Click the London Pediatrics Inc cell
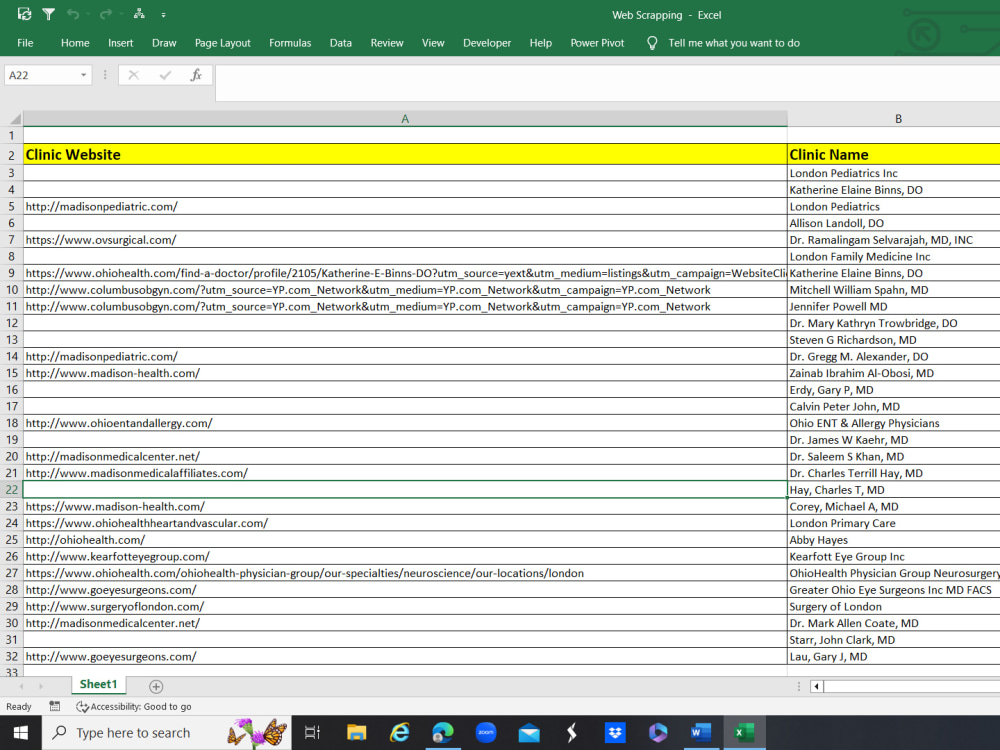This screenshot has height=750, width=1000. coord(894,173)
